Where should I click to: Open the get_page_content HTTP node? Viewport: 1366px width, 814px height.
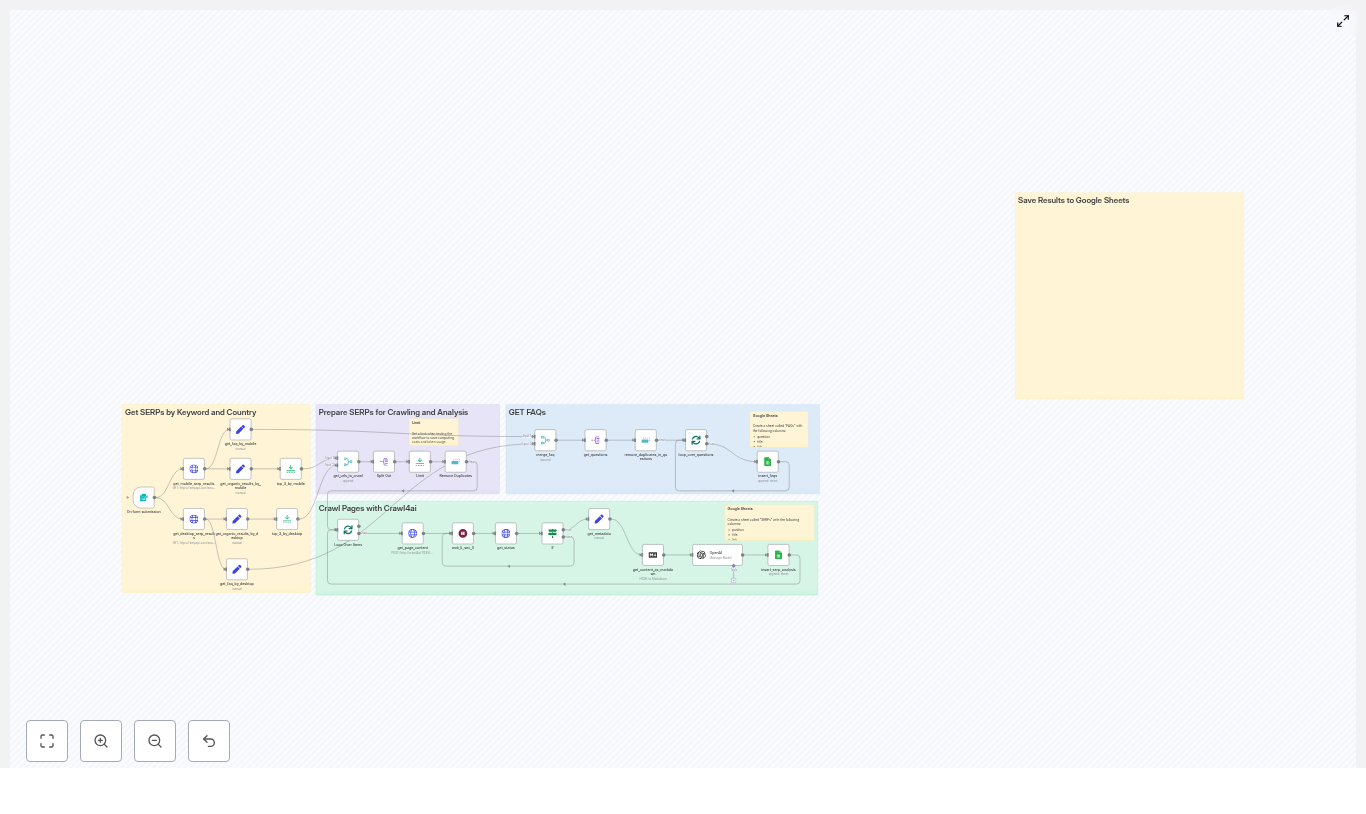(412, 533)
